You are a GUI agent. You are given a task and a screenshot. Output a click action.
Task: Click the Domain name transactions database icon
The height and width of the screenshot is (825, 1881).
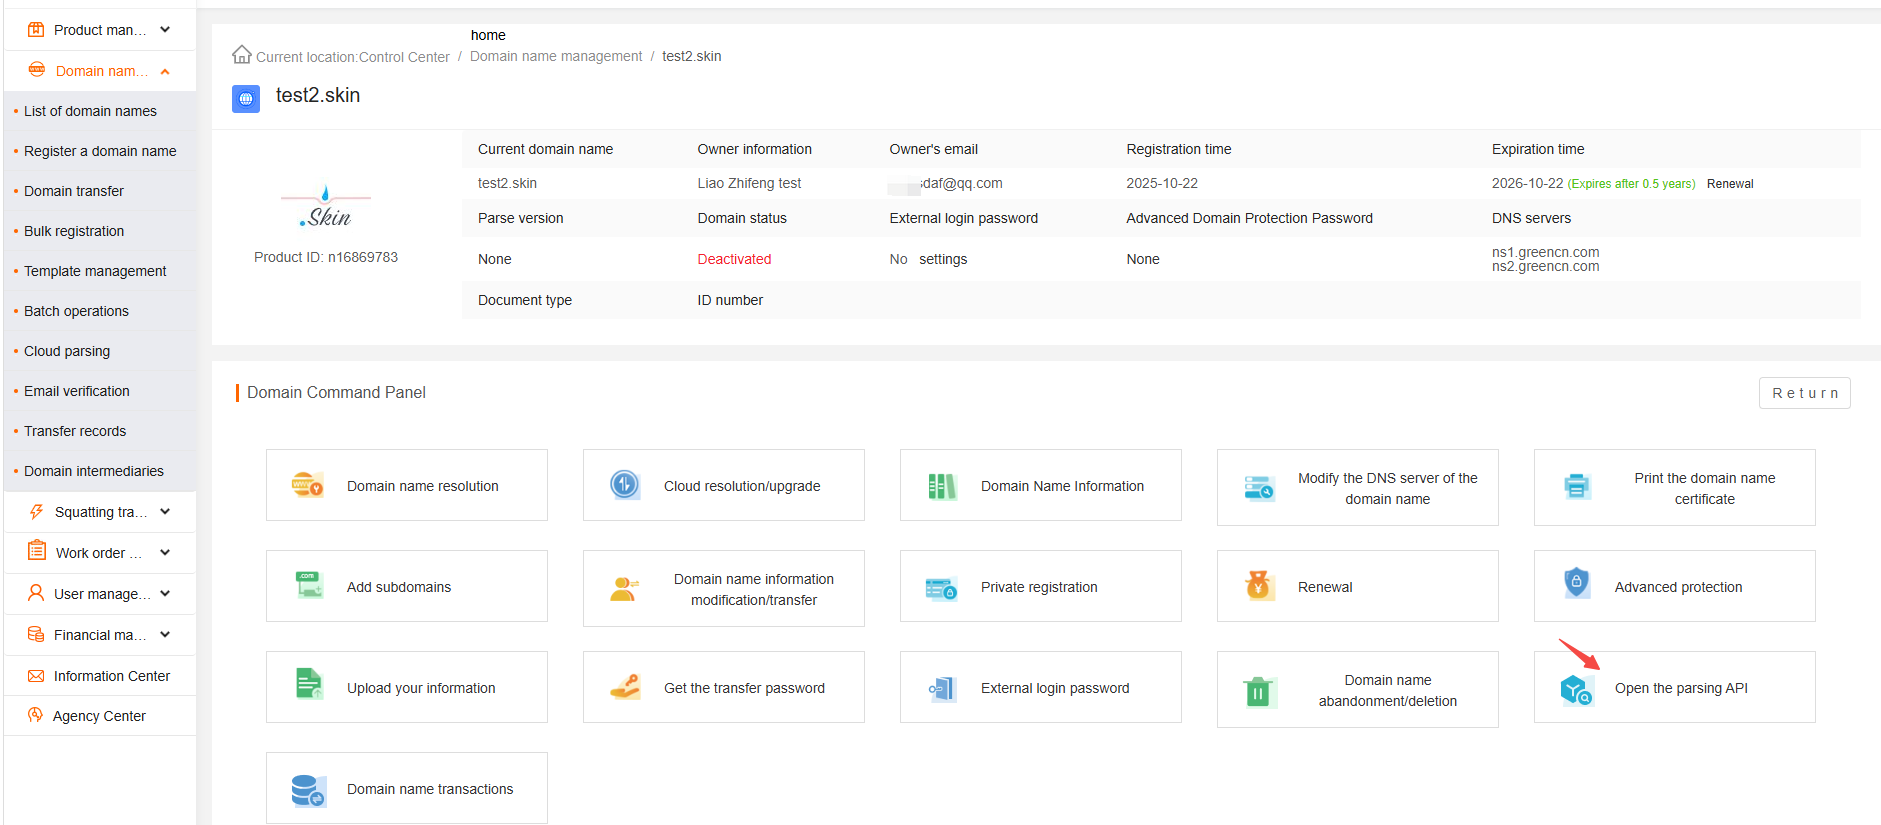point(307,790)
